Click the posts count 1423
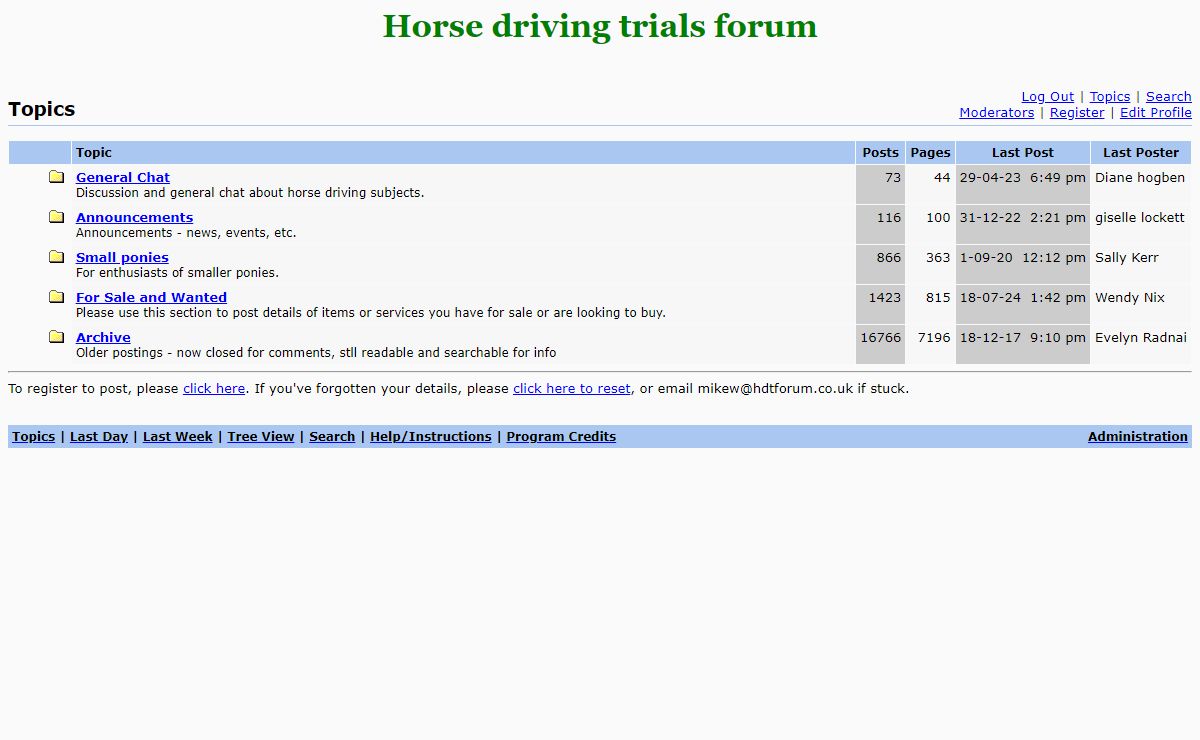 point(885,298)
